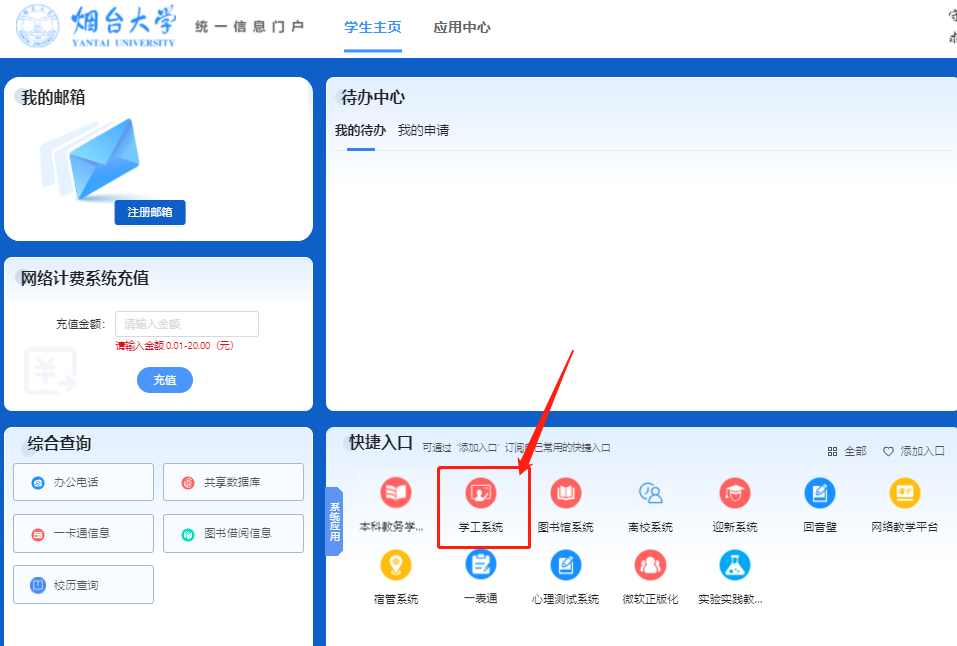Screen dimensions: 957x646
Task: Open the 微软正版化 icon
Action: (650, 566)
